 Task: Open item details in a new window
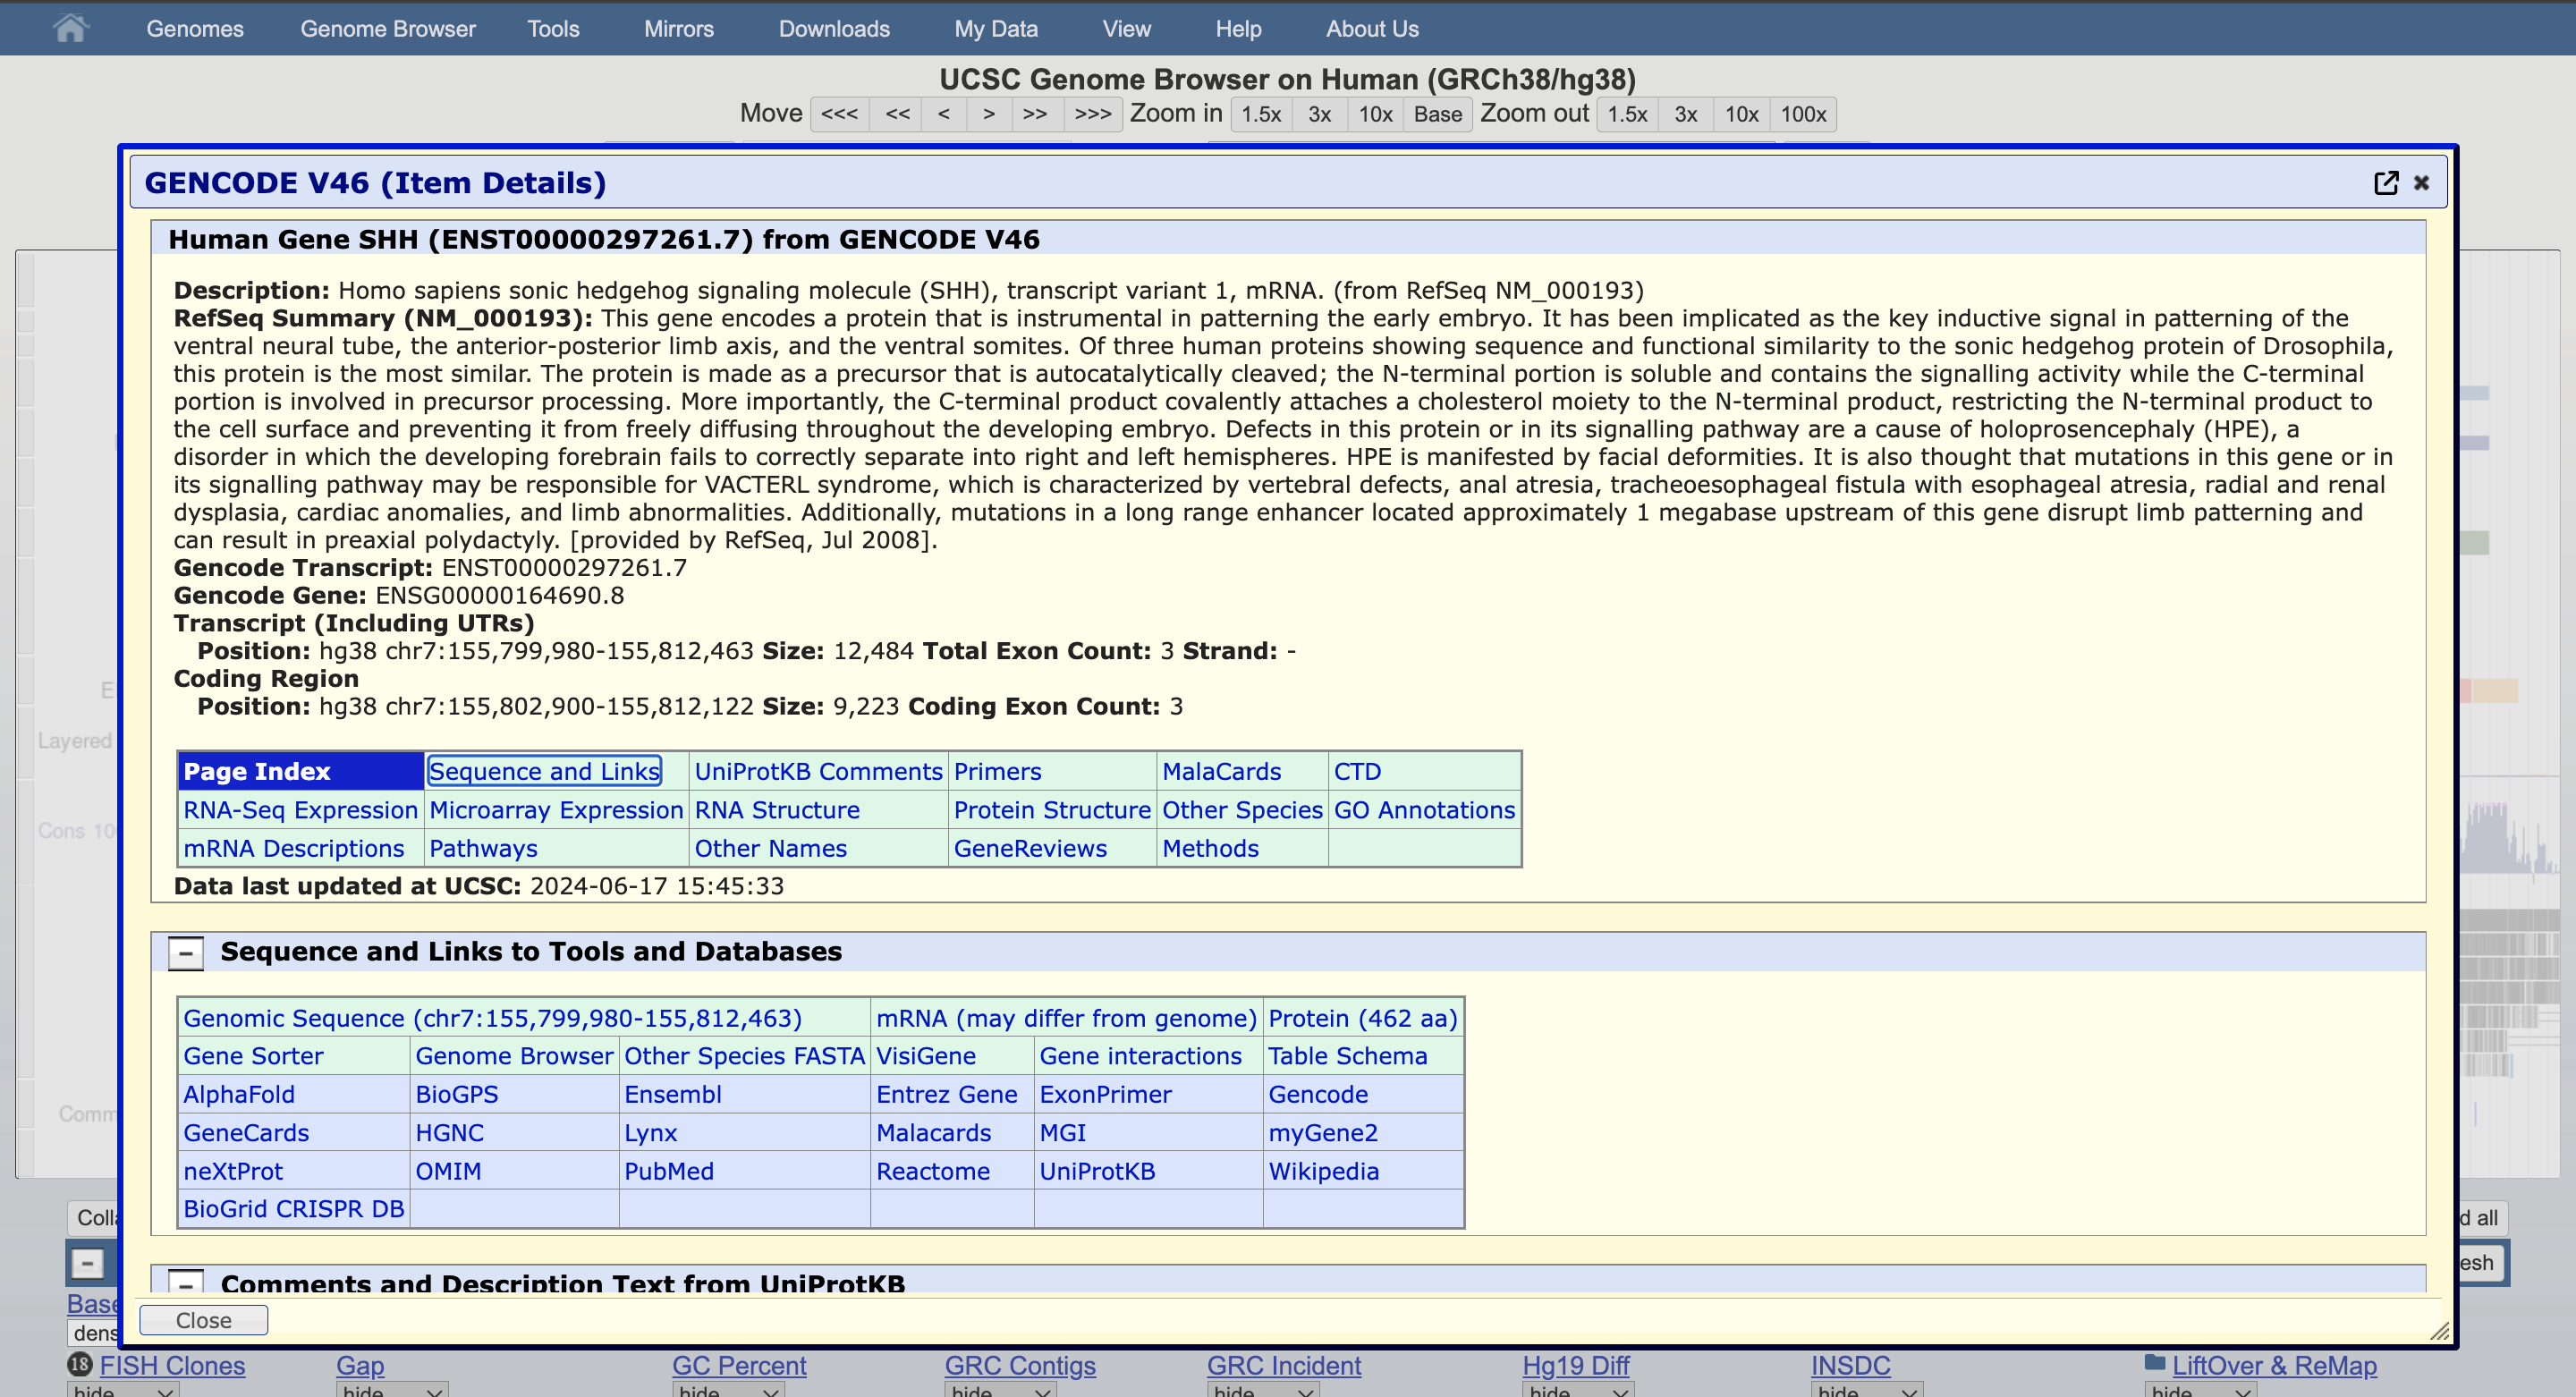coord(2387,182)
